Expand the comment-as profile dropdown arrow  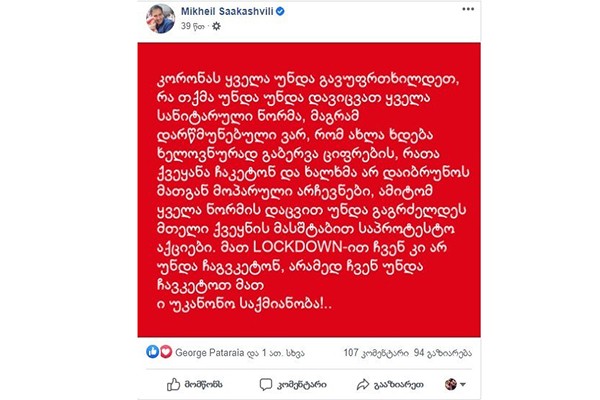click(x=463, y=384)
